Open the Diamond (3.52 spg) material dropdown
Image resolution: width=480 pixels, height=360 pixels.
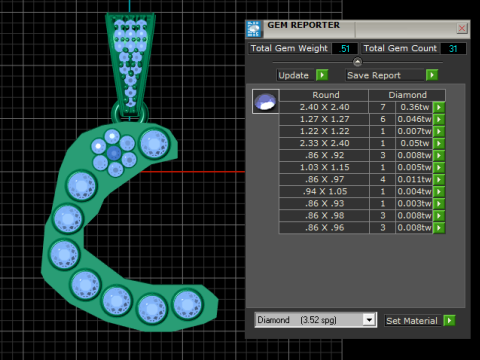369,320
